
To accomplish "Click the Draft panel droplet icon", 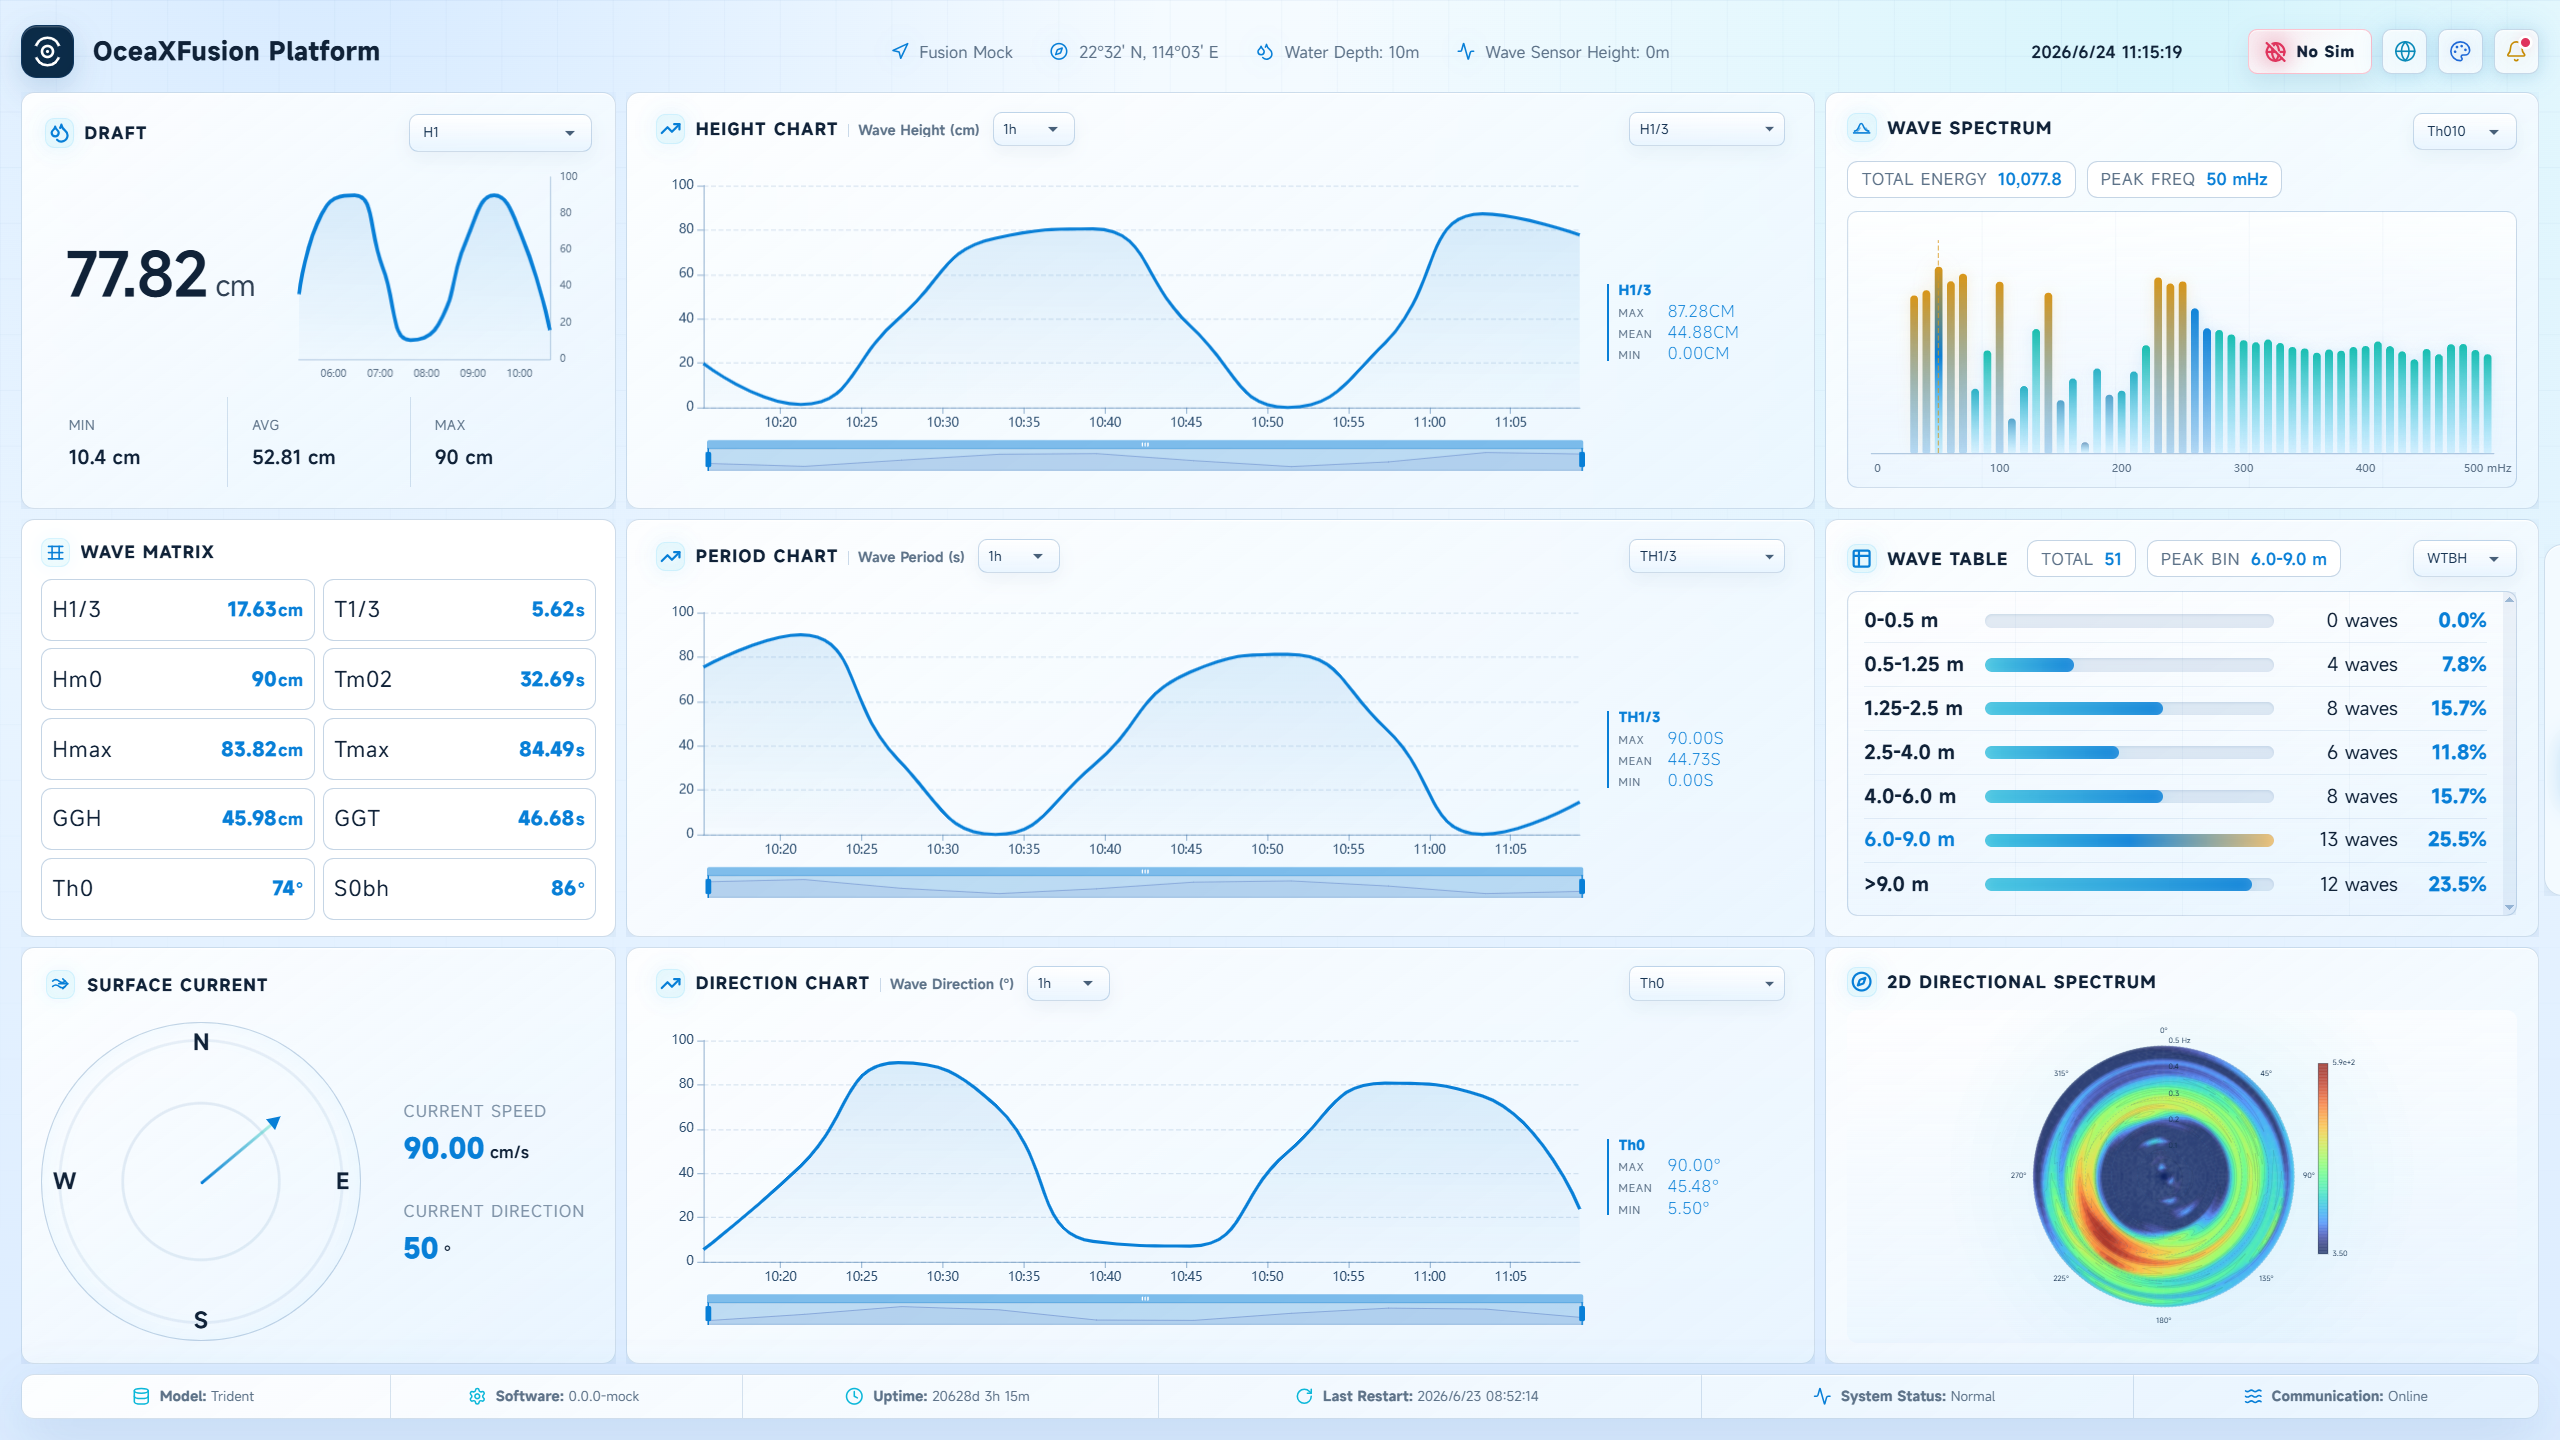I will [x=60, y=132].
